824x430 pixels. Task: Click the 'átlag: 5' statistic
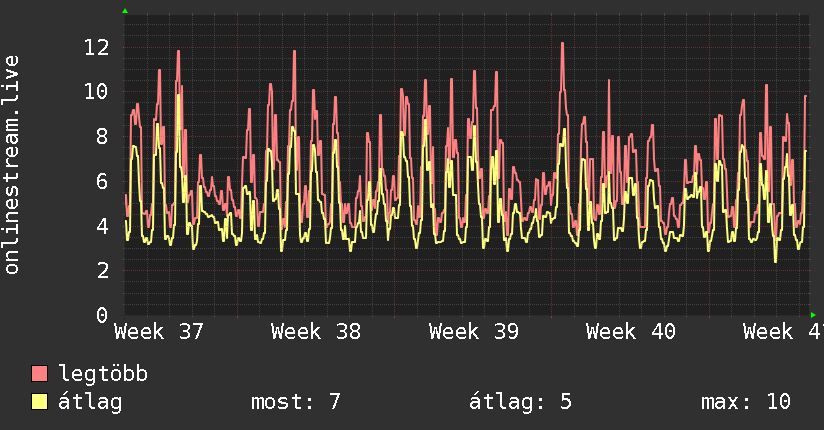click(x=520, y=402)
